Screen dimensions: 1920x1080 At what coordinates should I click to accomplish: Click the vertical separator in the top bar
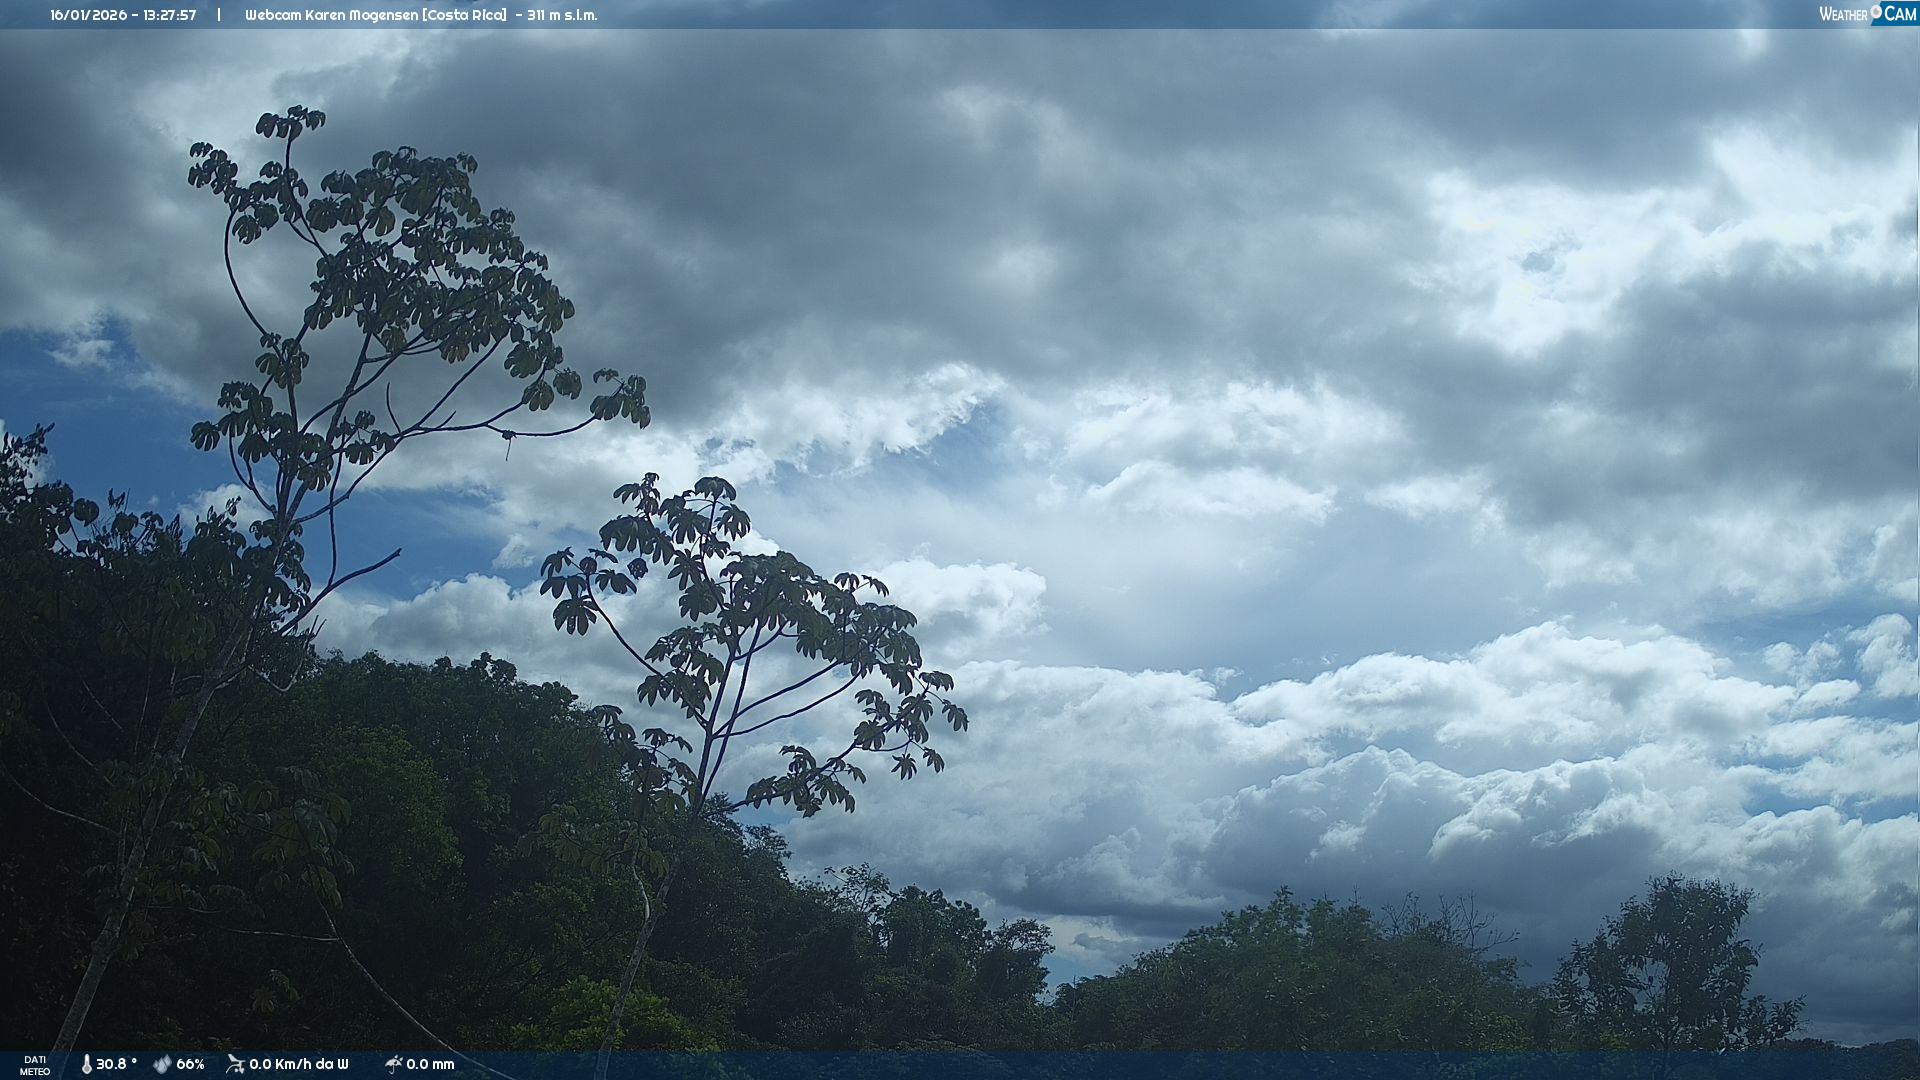click(219, 15)
